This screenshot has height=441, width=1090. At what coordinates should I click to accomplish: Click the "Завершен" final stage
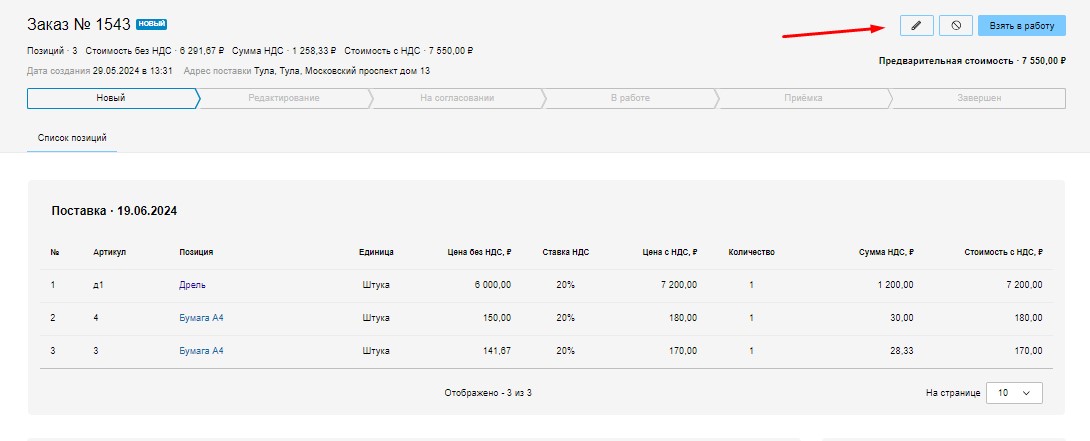(977, 98)
